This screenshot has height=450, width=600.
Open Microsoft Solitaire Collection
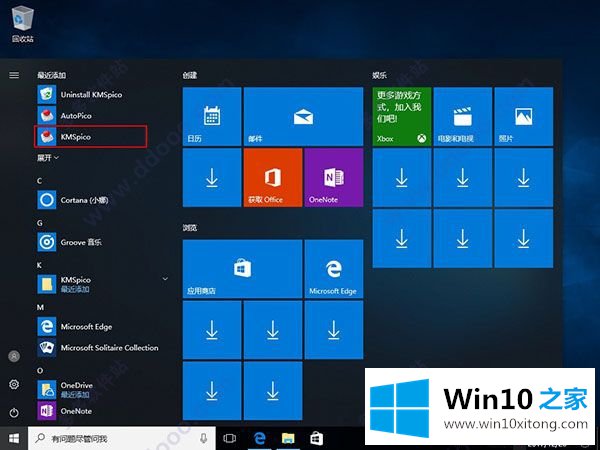pyautogui.click(x=98, y=348)
